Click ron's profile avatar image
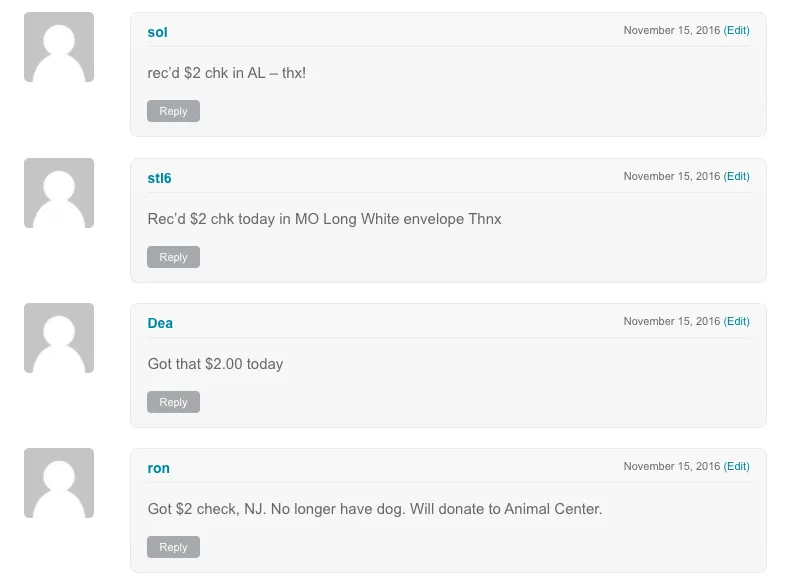Viewport: 787px width, 584px height. [59, 483]
